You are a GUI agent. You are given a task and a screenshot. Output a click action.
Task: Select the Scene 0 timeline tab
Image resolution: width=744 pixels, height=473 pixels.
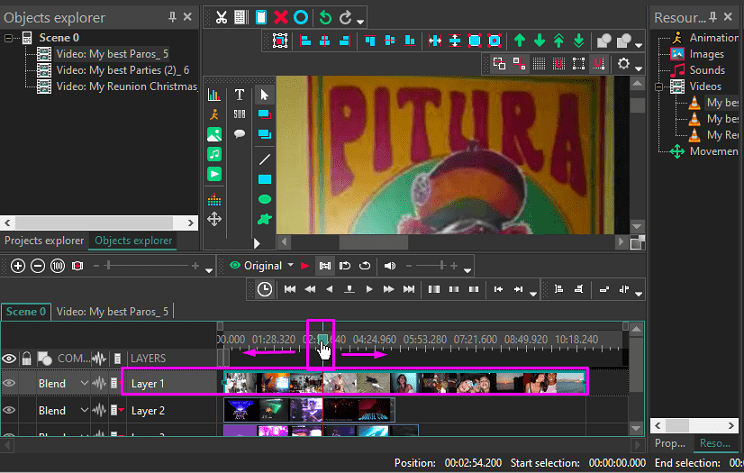(26, 312)
